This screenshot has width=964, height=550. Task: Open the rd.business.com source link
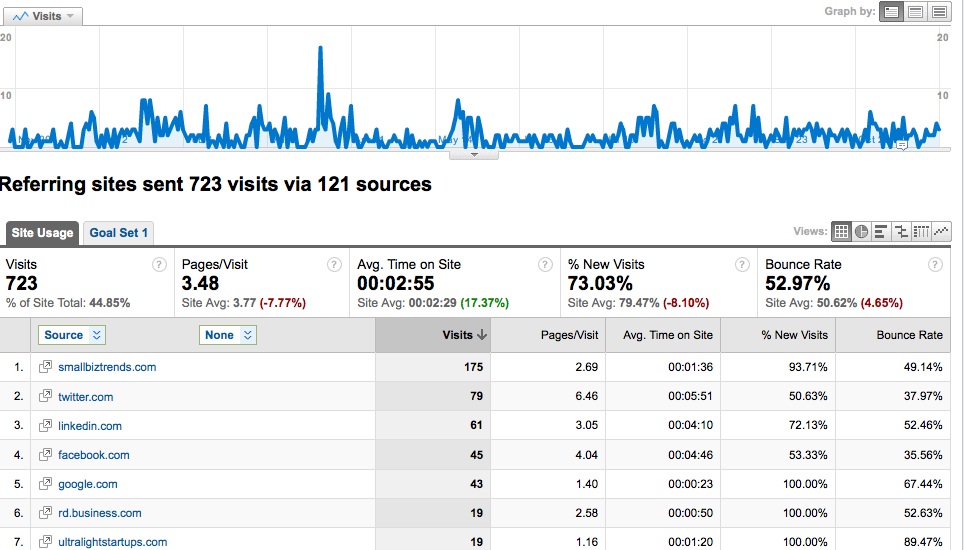pos(100,513)
